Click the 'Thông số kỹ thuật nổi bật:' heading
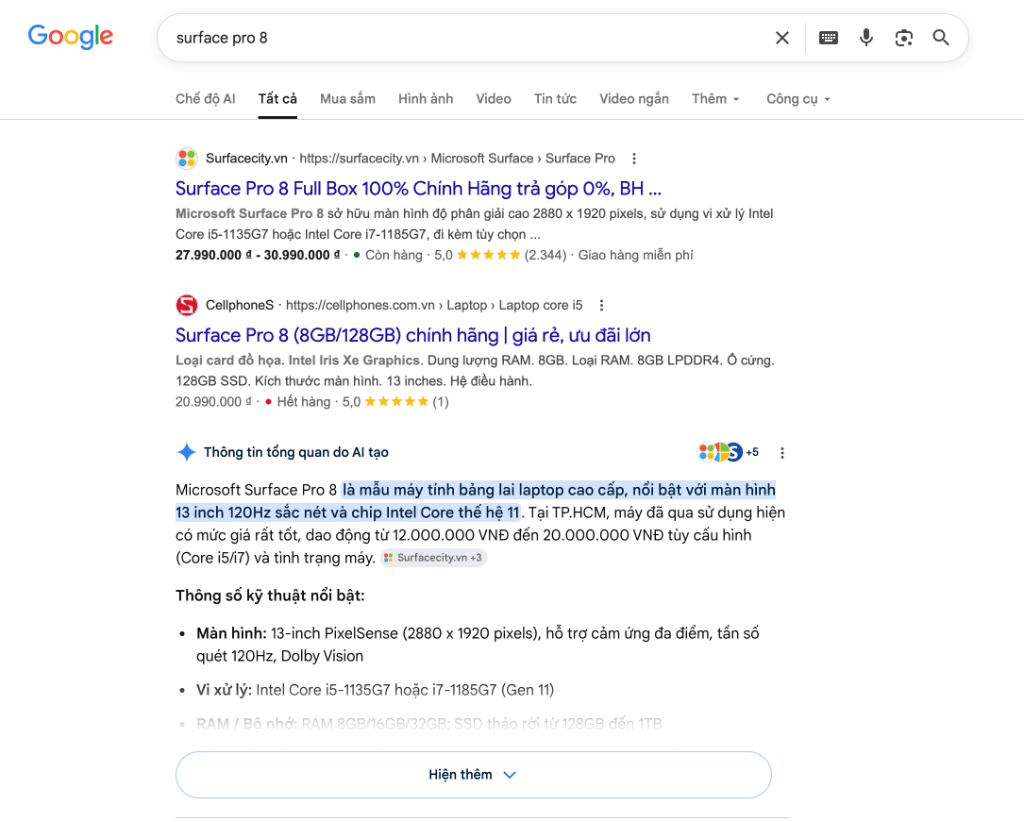The image size is (1024, 822). [270, 595]
